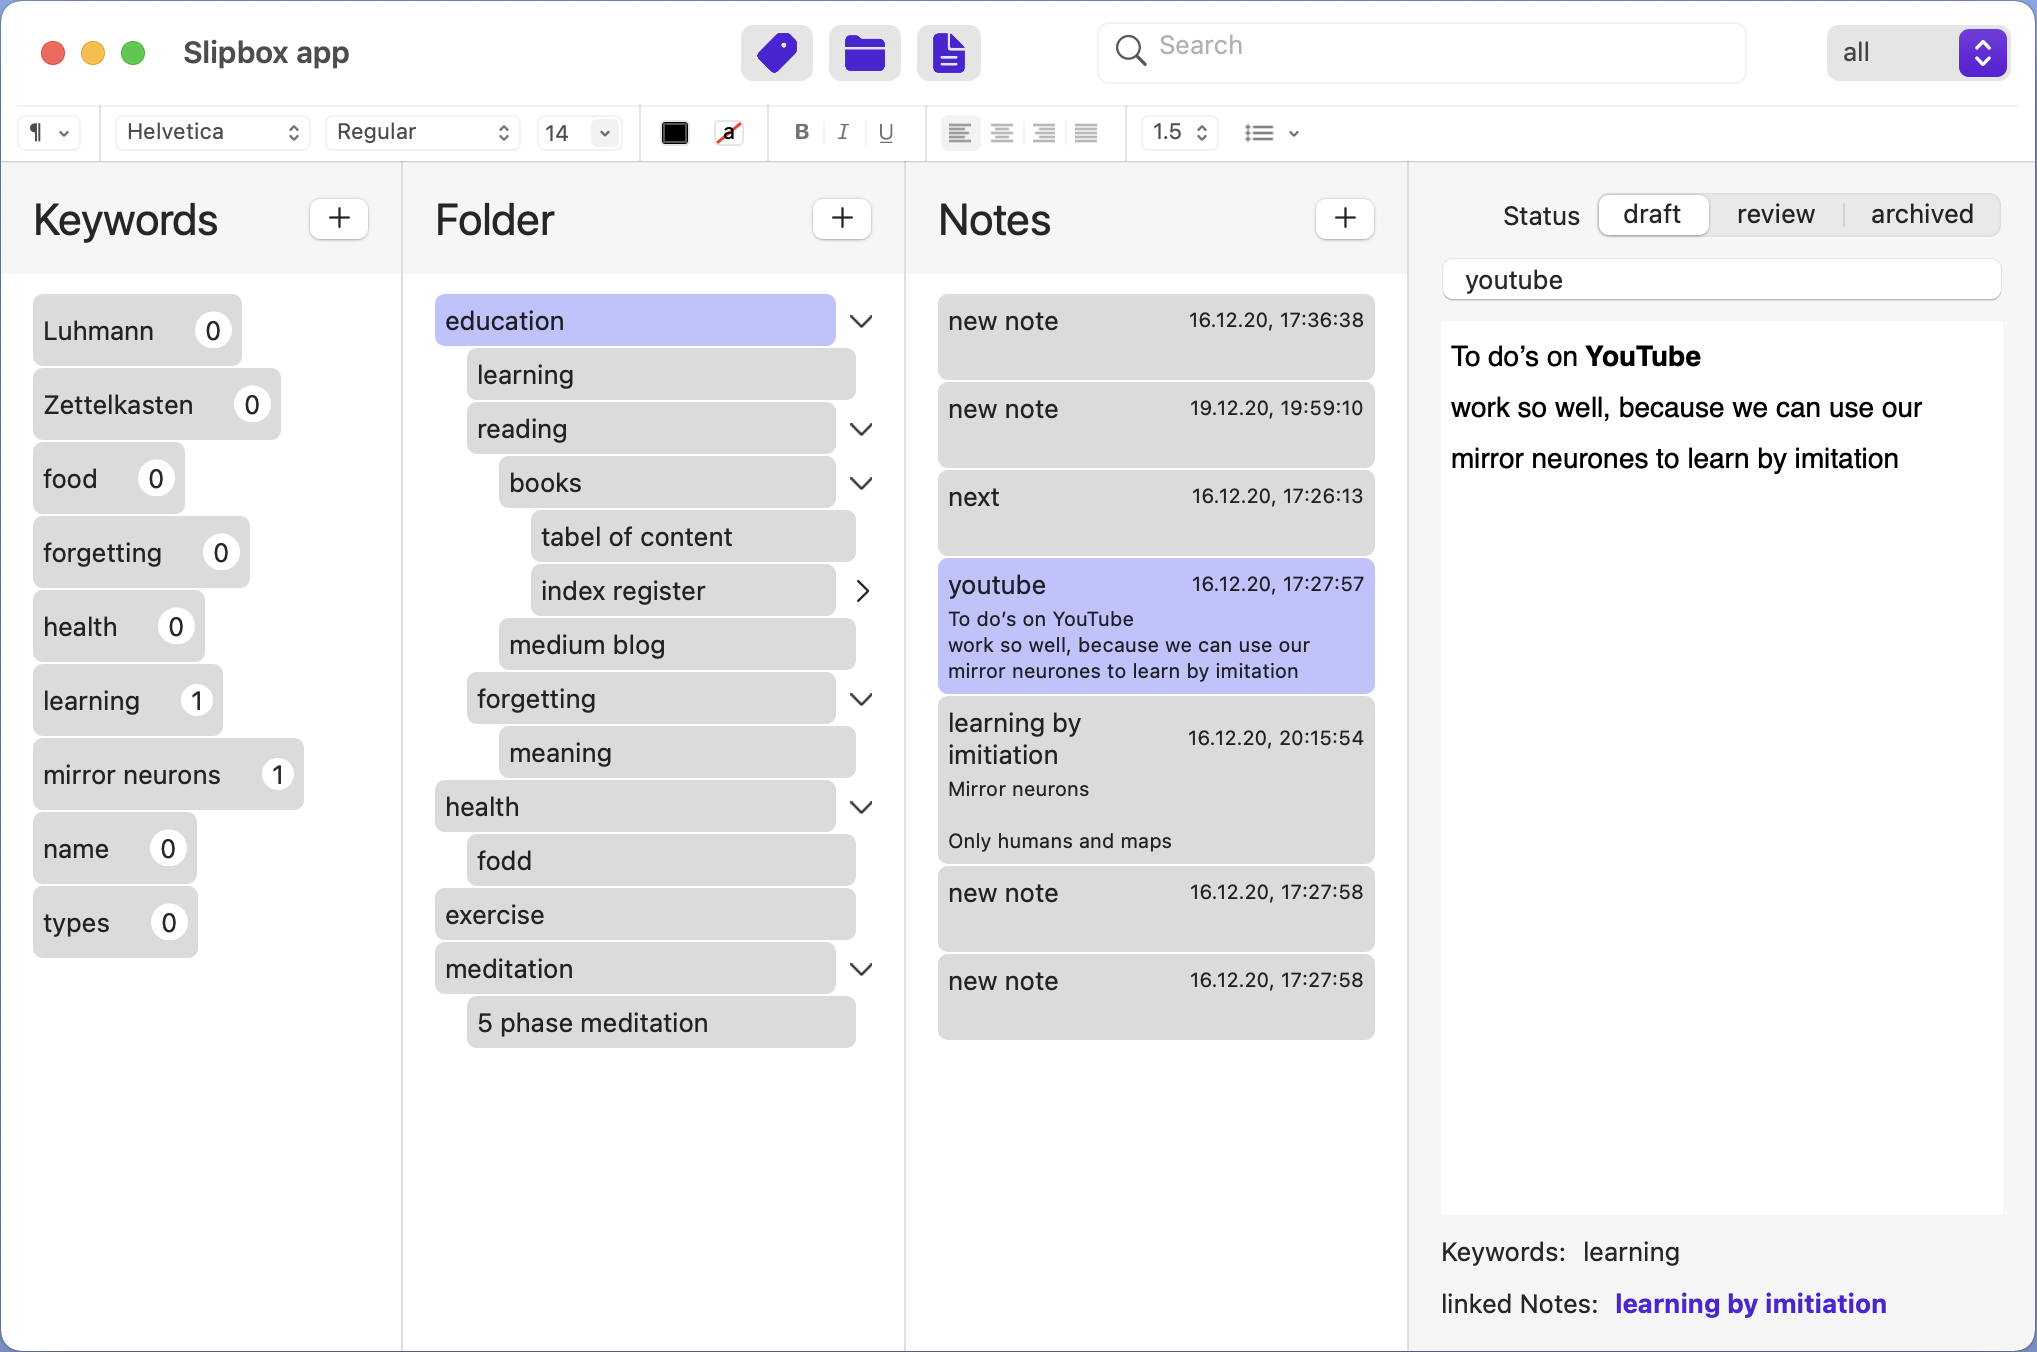Switch status to archived

point(1921,214)
